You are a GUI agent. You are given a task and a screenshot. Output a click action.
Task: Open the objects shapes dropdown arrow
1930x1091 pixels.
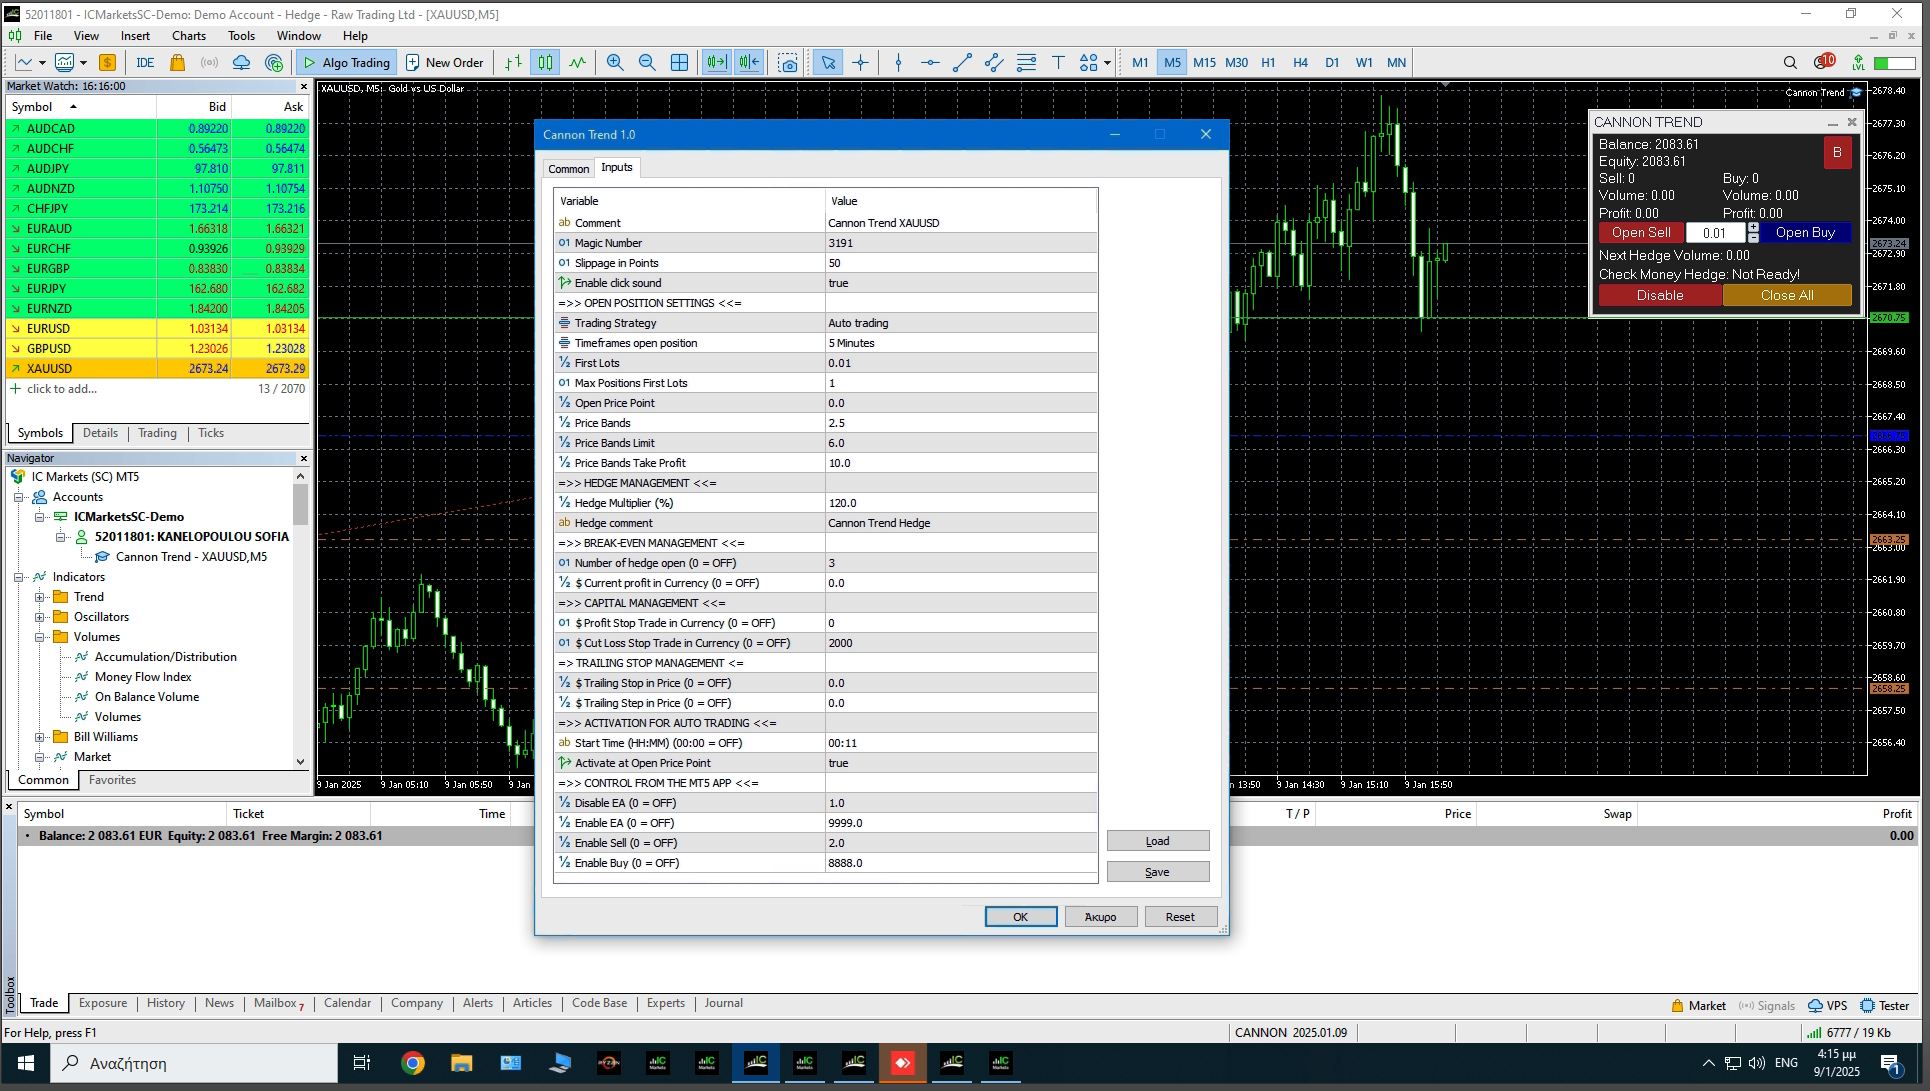tap(1107, 62)
